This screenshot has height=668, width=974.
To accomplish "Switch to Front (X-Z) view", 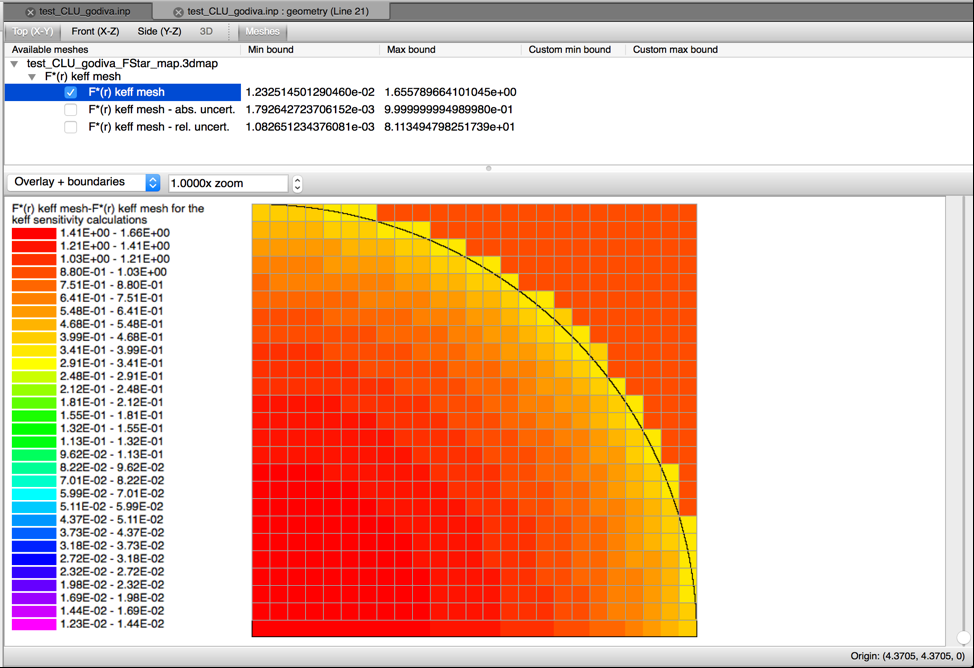I will [95, 31].
